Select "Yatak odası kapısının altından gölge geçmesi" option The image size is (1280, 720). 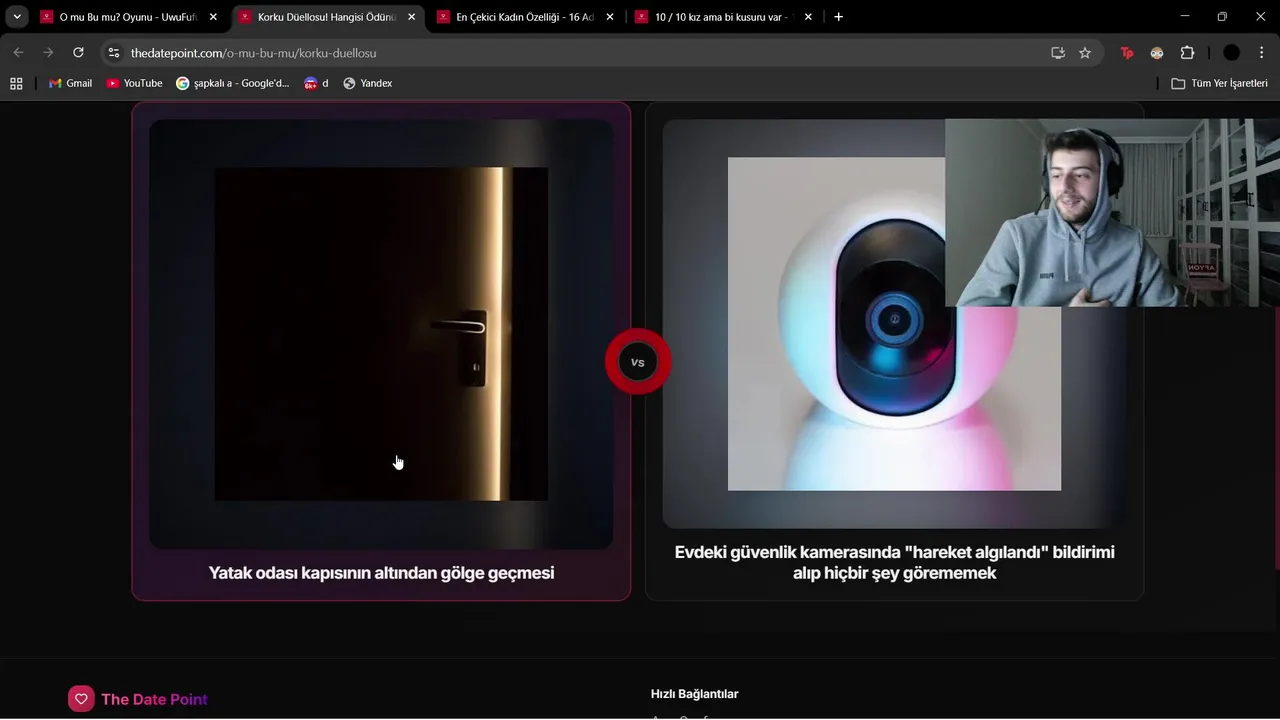pyautogui.click(x=381, y=573)
